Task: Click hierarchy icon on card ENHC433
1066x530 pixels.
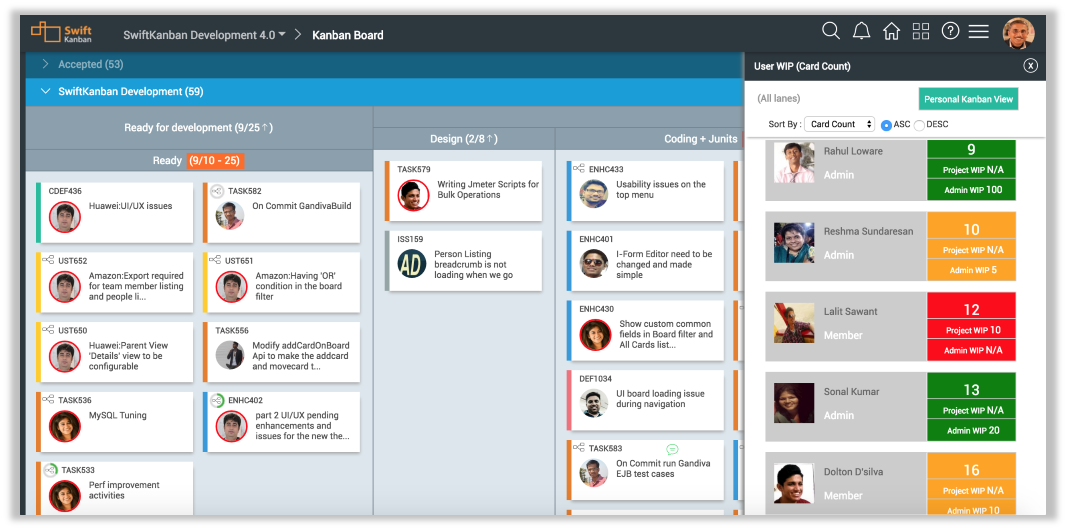Action: coord(579,169)
